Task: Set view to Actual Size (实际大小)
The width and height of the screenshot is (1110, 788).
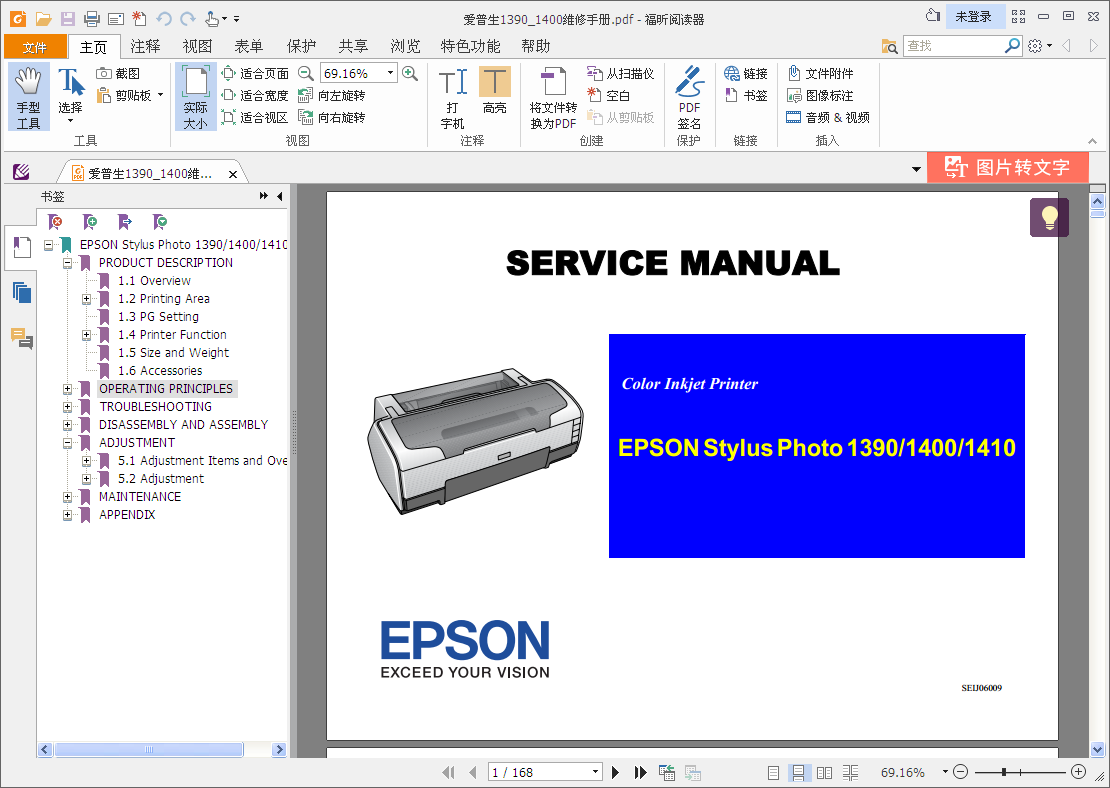Action: click(x=195, y=97)
